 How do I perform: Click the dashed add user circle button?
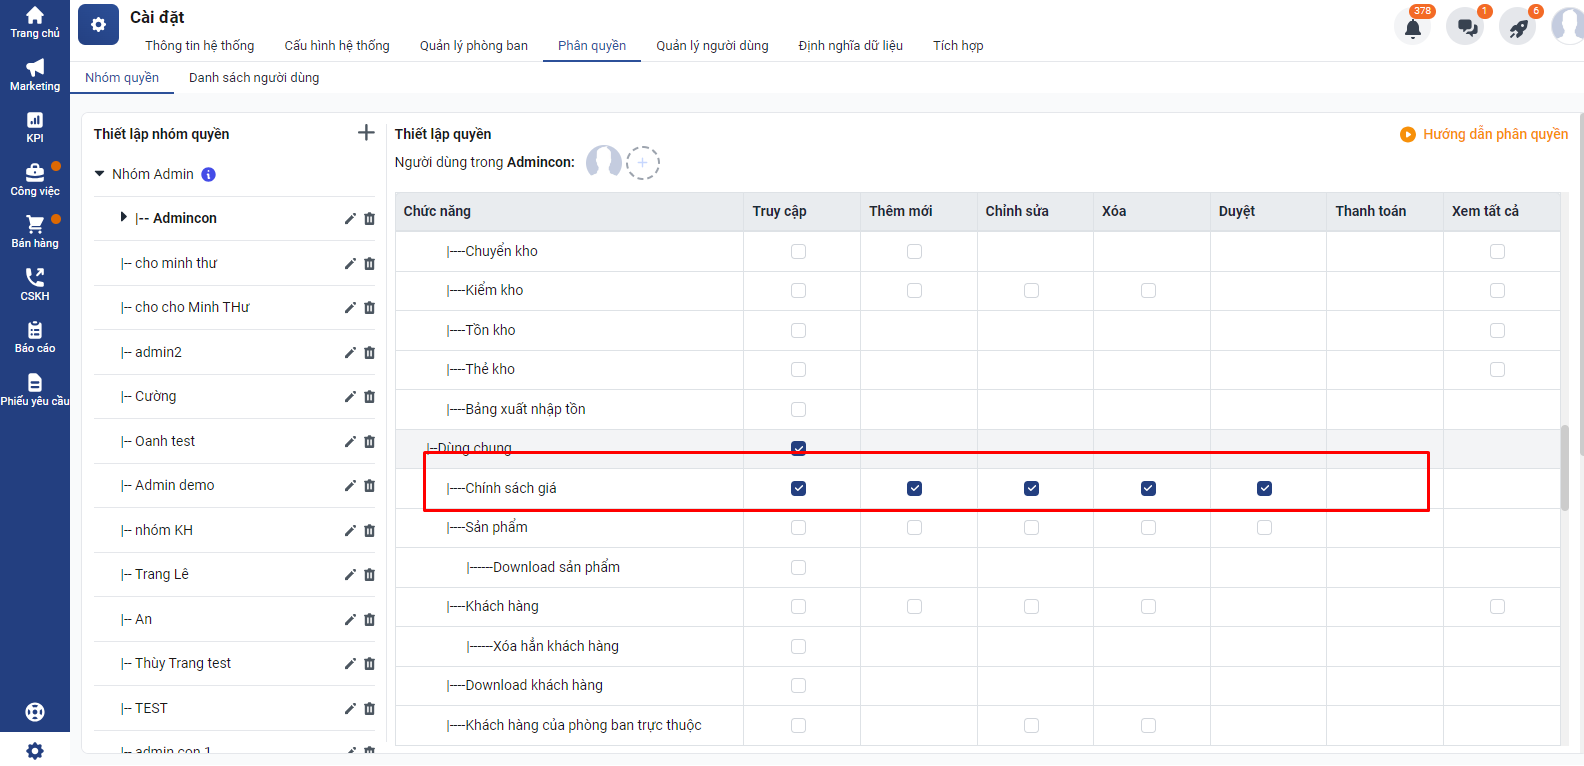642,162
